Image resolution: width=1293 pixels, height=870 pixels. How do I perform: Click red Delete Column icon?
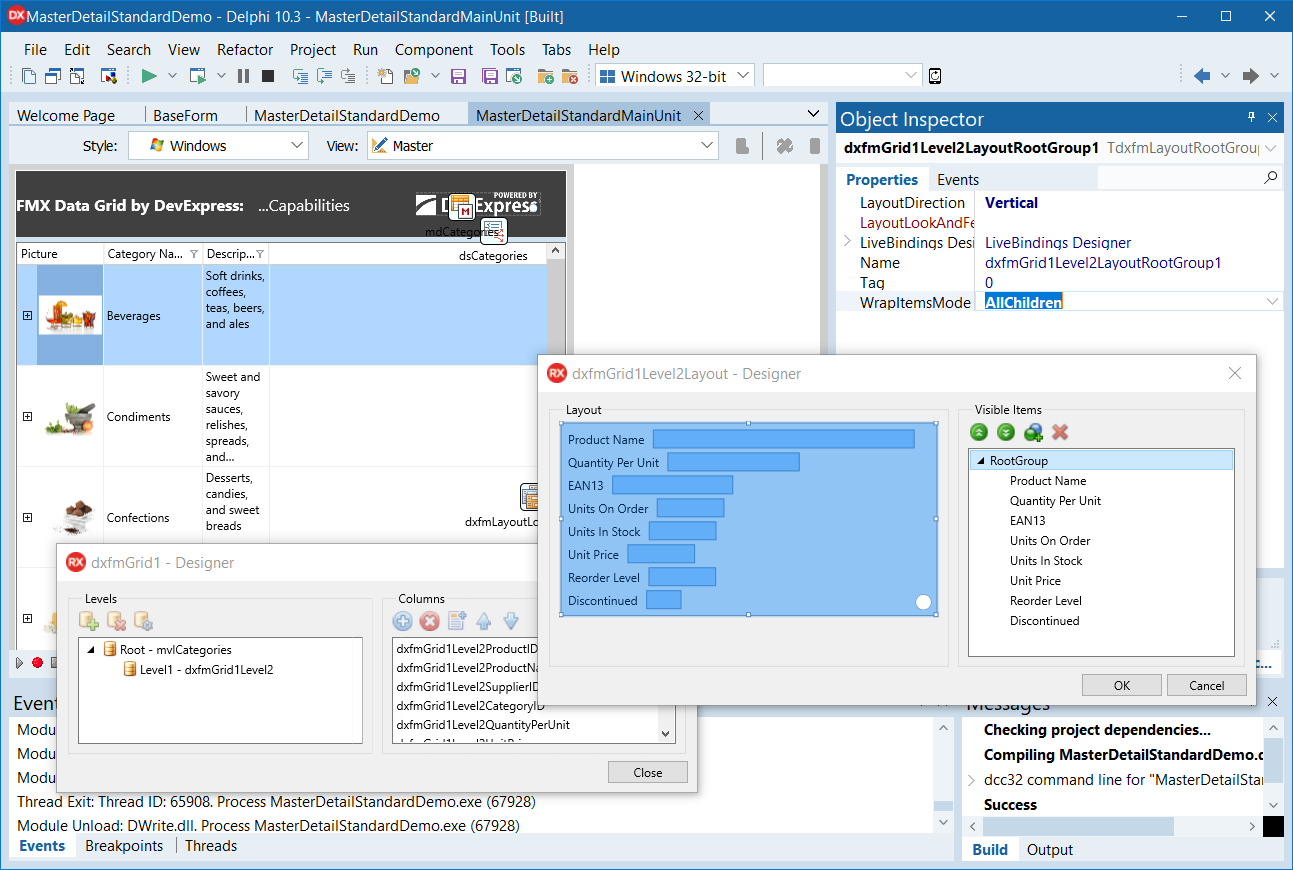click(430, 621)
